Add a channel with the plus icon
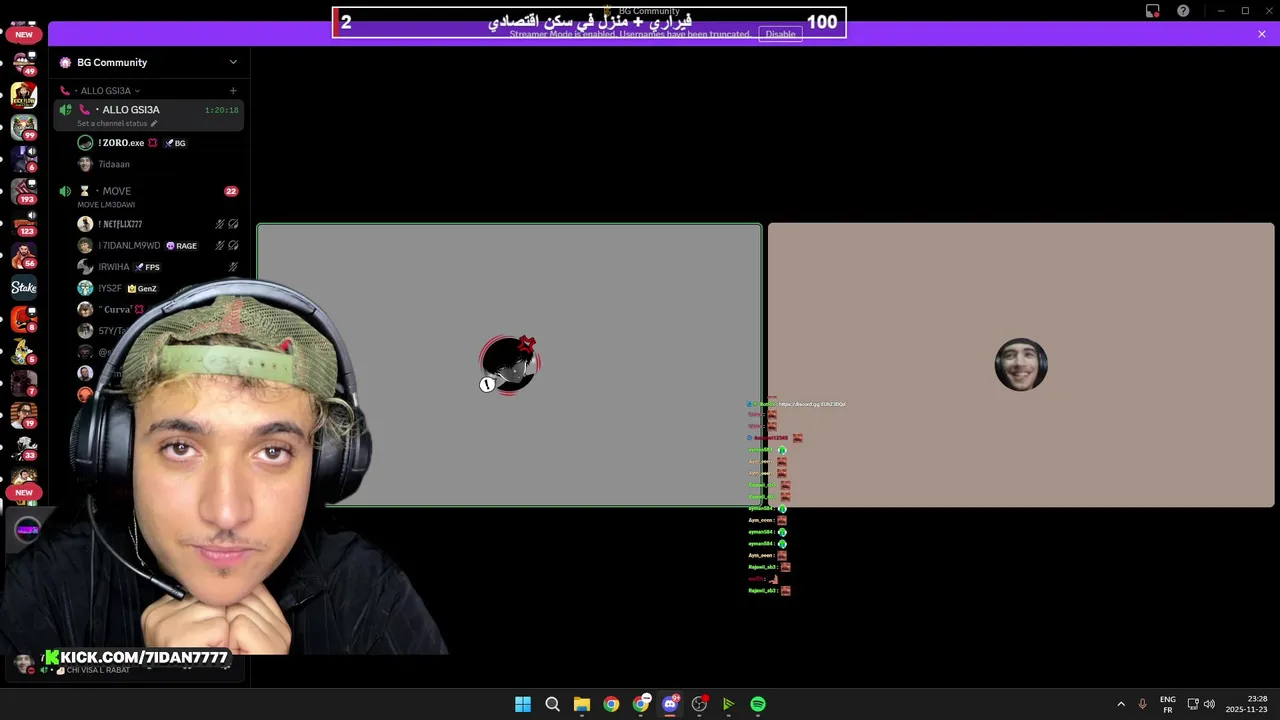 pyautogui.click(x=233, y=91)
